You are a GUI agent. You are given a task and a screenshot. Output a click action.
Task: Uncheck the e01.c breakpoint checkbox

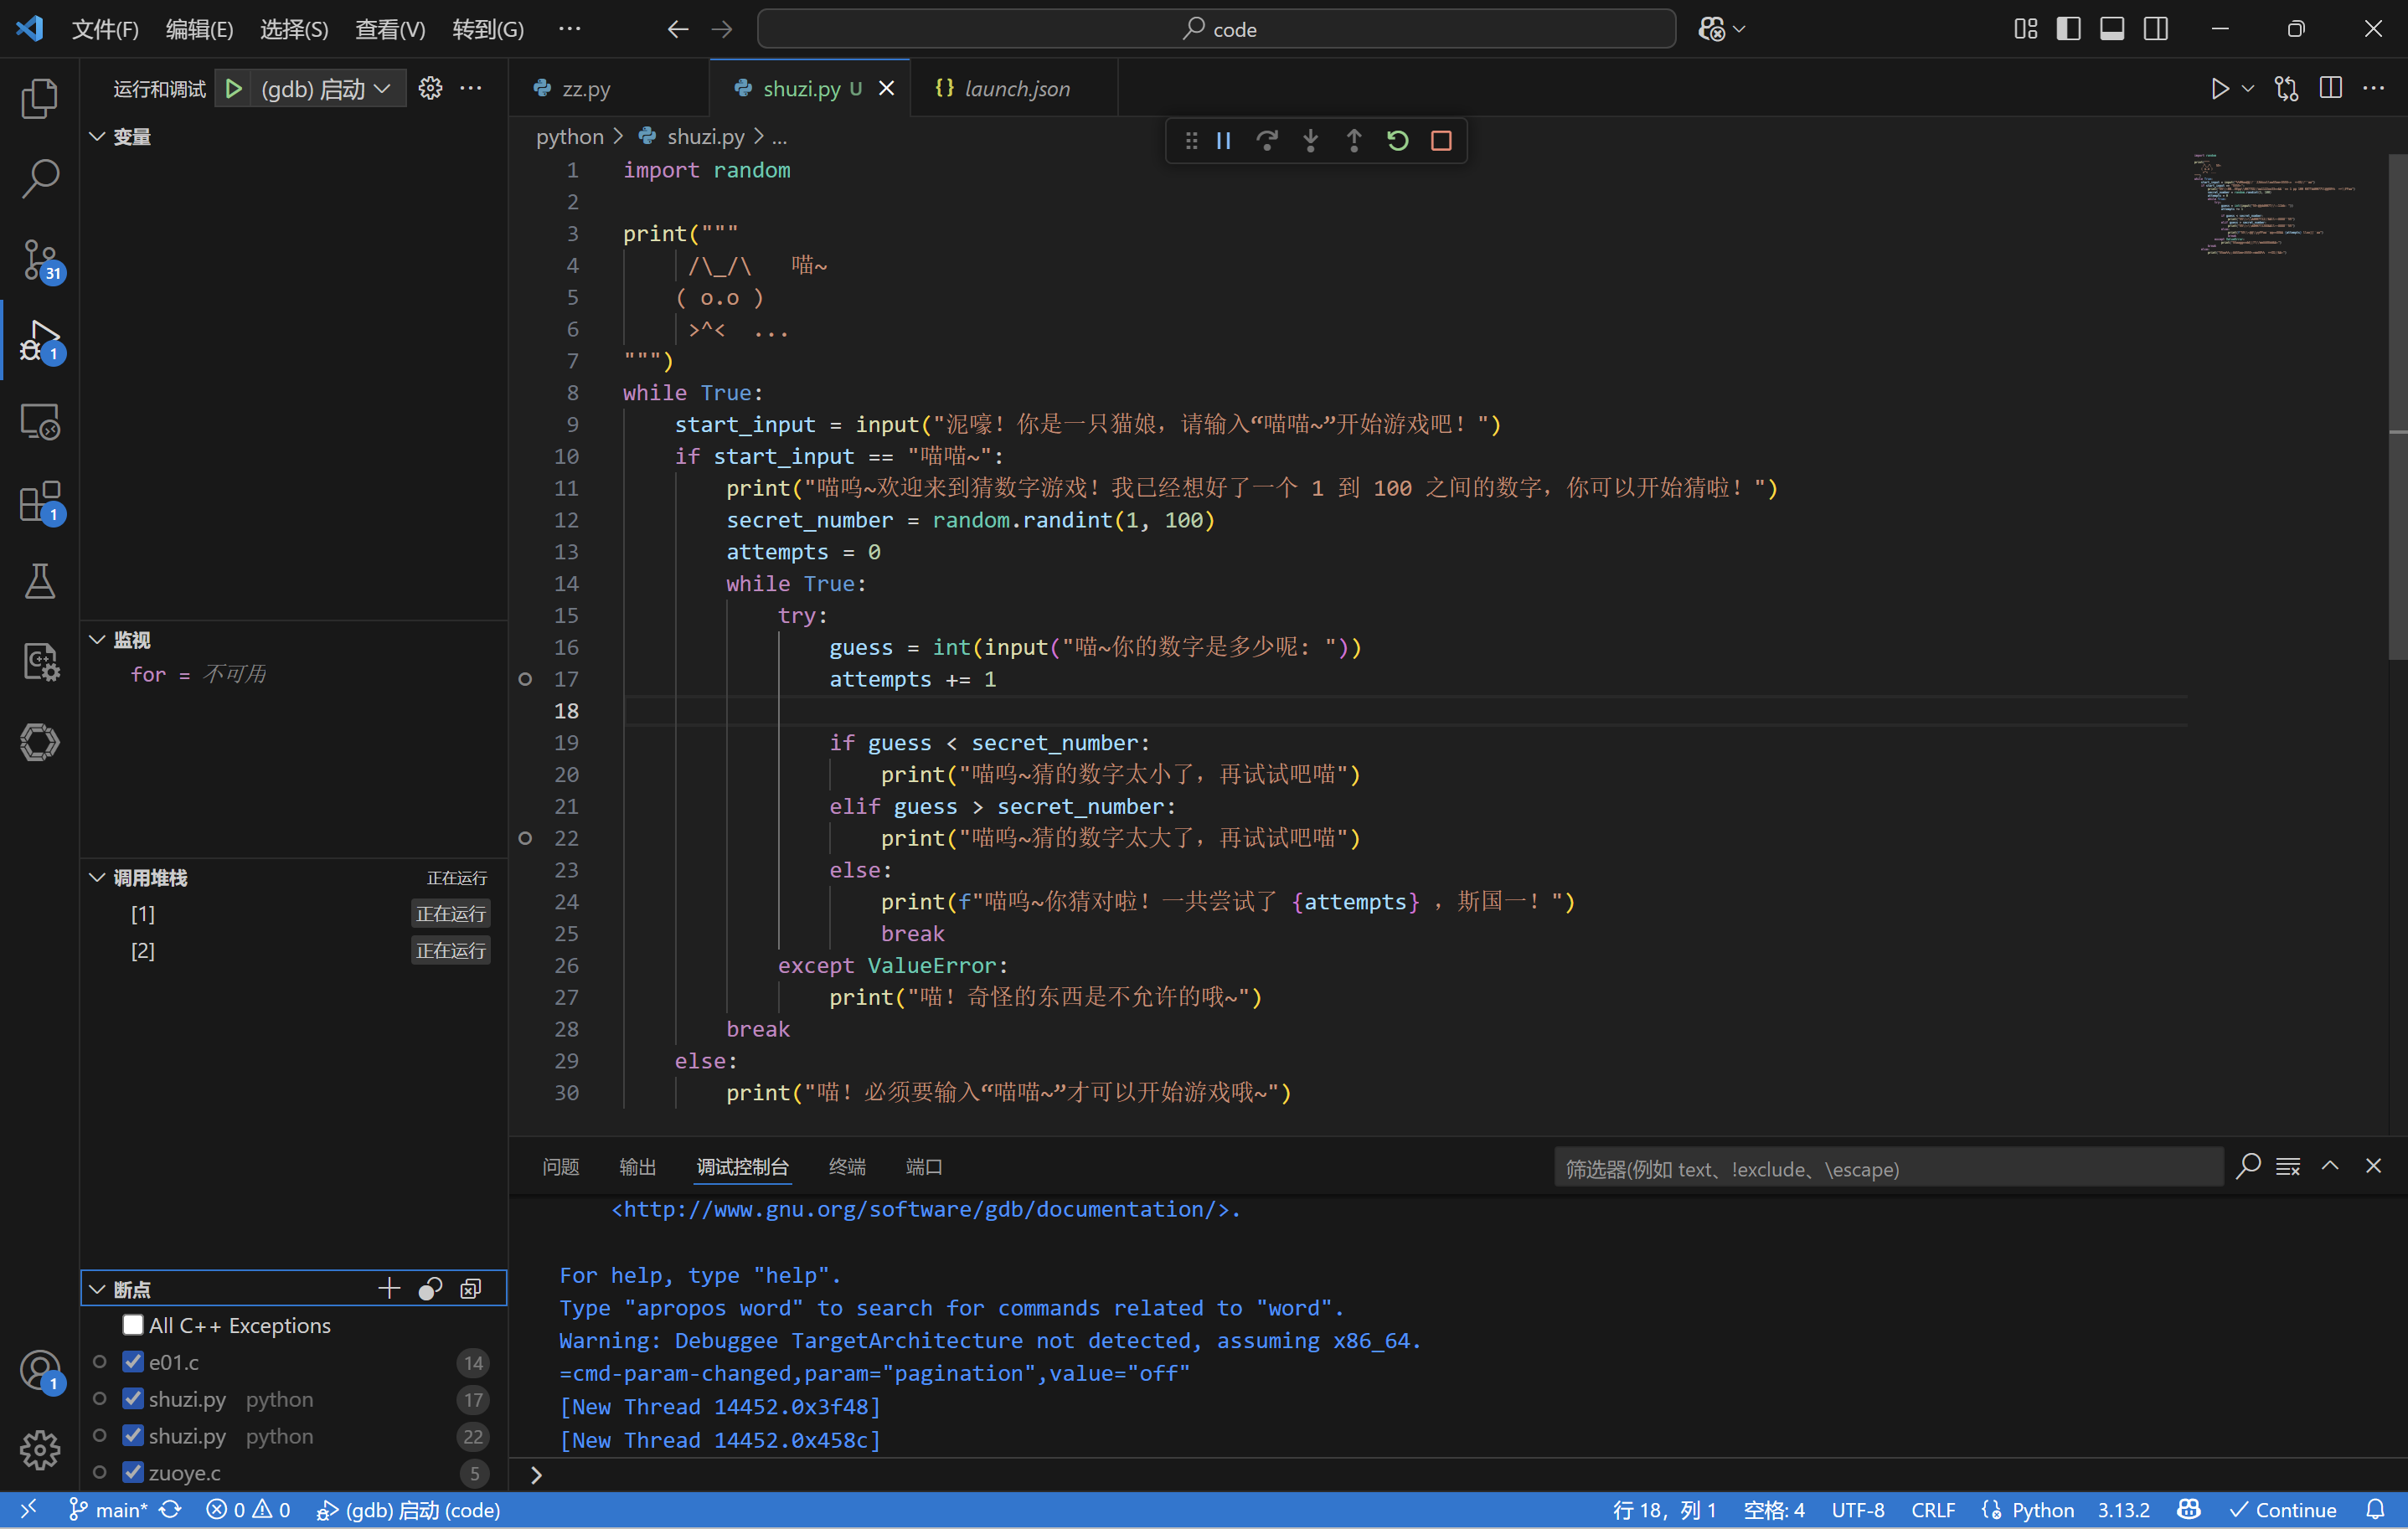click(133, 1362)
